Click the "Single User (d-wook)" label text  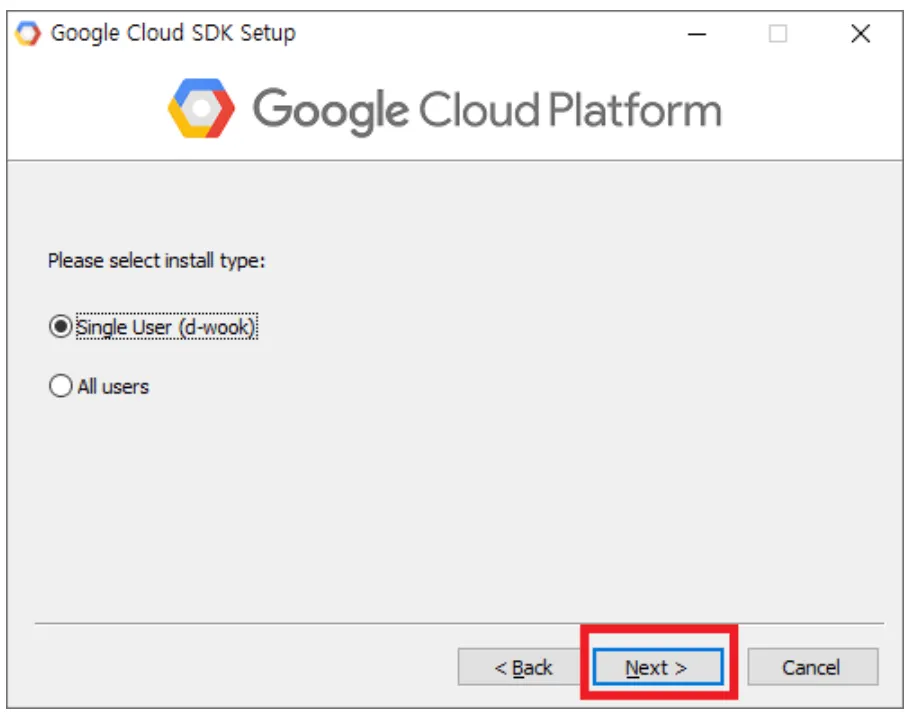167,327
